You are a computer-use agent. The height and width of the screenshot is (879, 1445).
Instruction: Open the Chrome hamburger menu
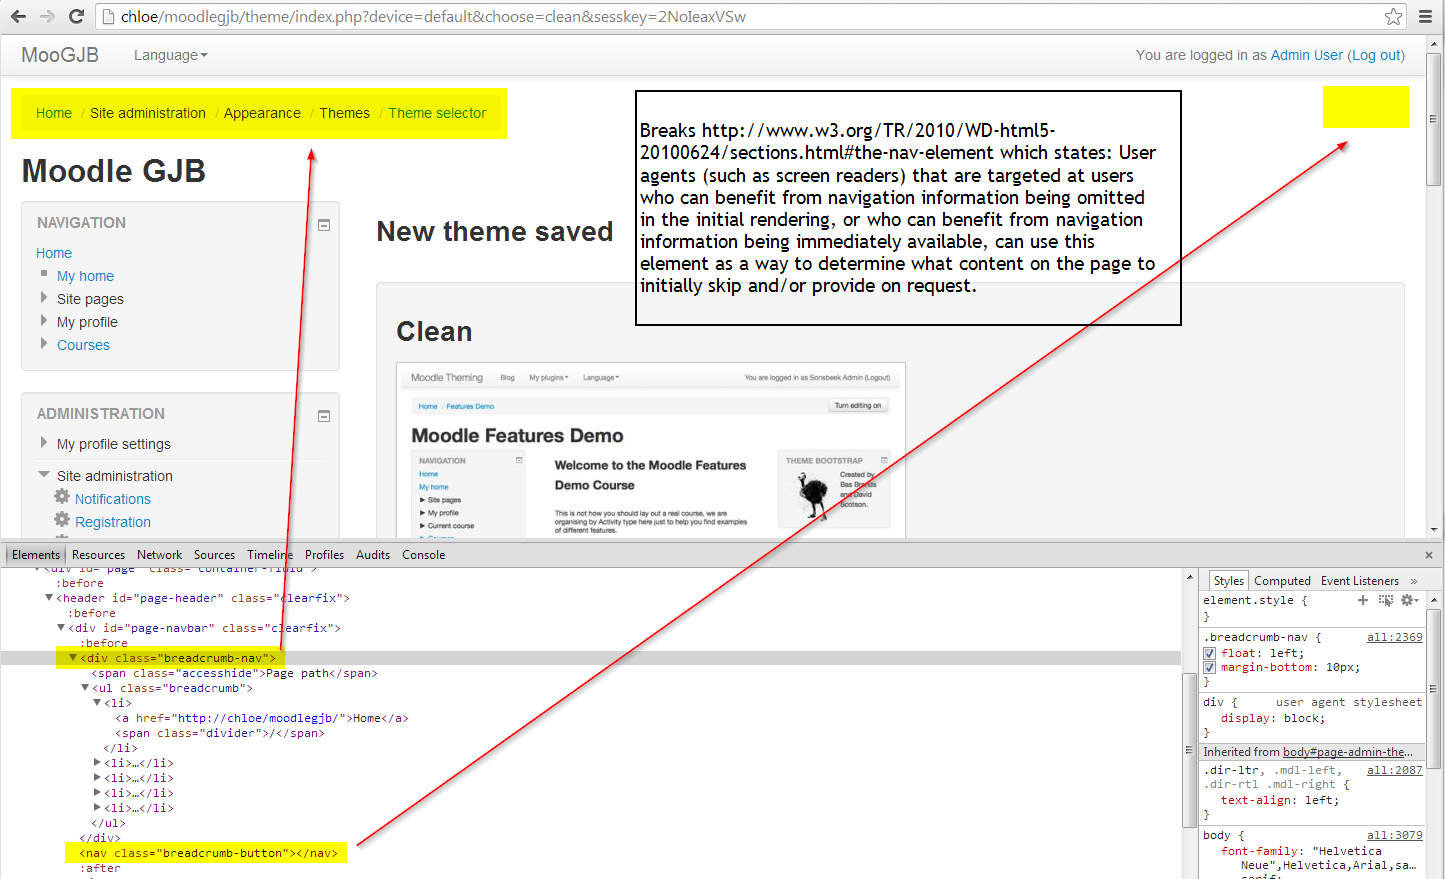[1426, 16]
